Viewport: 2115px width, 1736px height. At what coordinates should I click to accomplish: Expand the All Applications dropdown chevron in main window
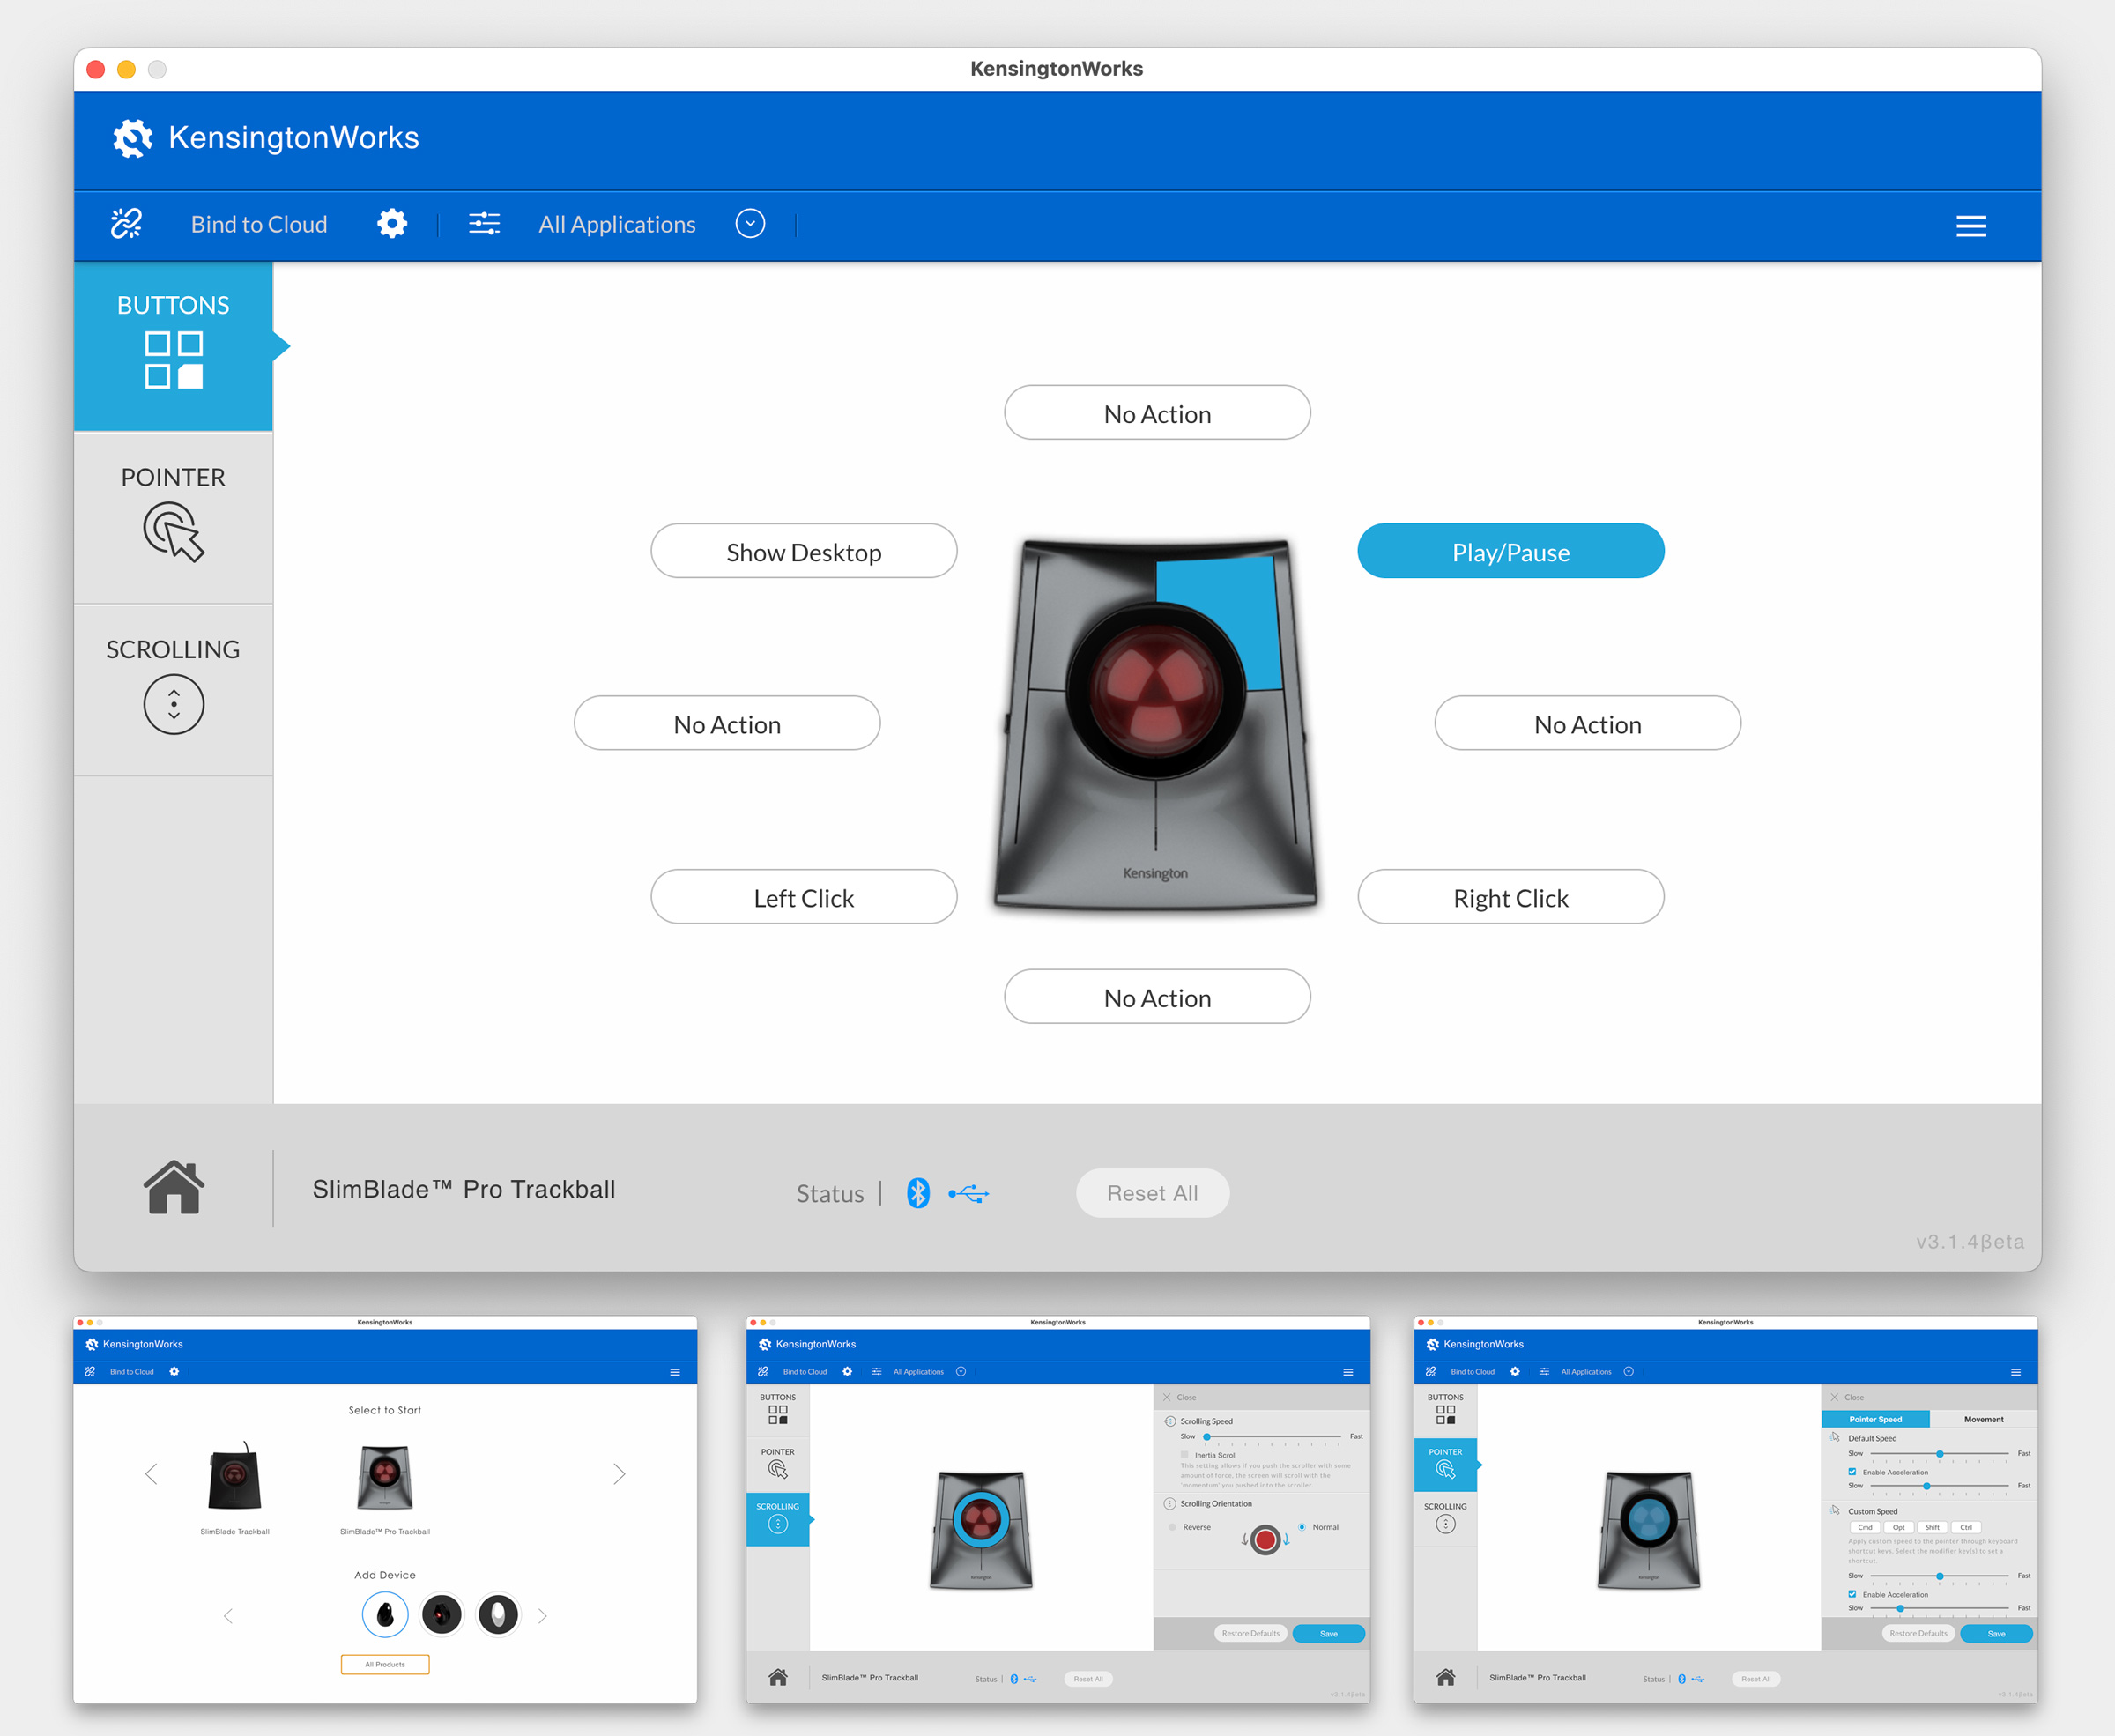pyautogui.click(x=750, y=223)
